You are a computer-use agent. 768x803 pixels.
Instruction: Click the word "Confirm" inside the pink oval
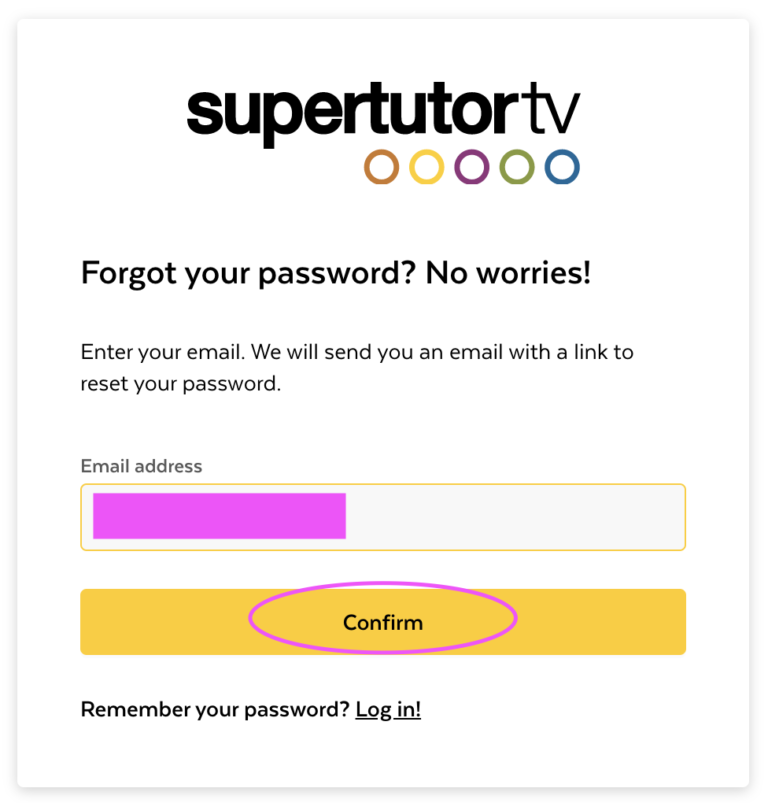tap(383, 623)
